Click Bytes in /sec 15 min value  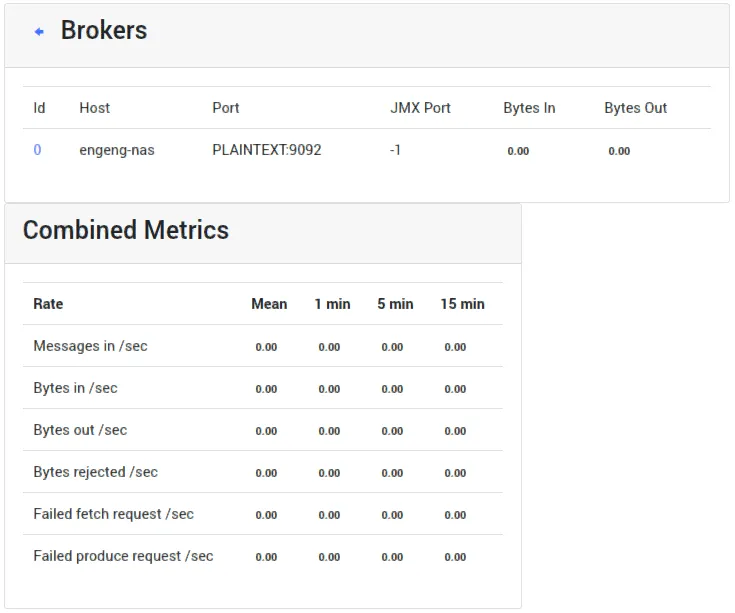(455, 389)
